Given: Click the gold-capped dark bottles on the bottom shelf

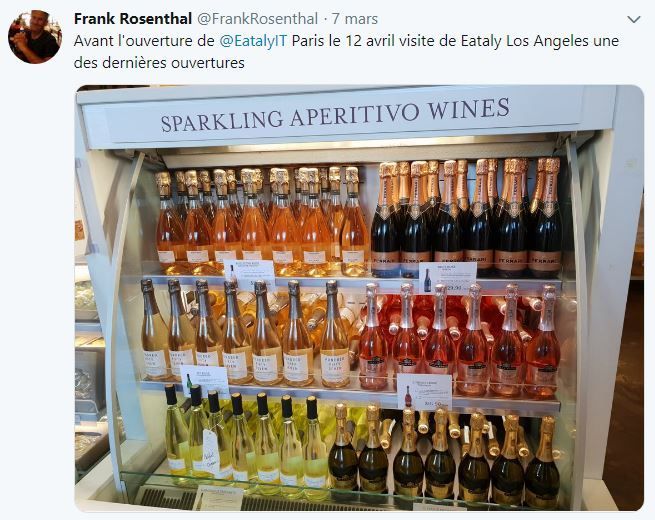Looking at the screenshot, I should [x=444, y=455].
